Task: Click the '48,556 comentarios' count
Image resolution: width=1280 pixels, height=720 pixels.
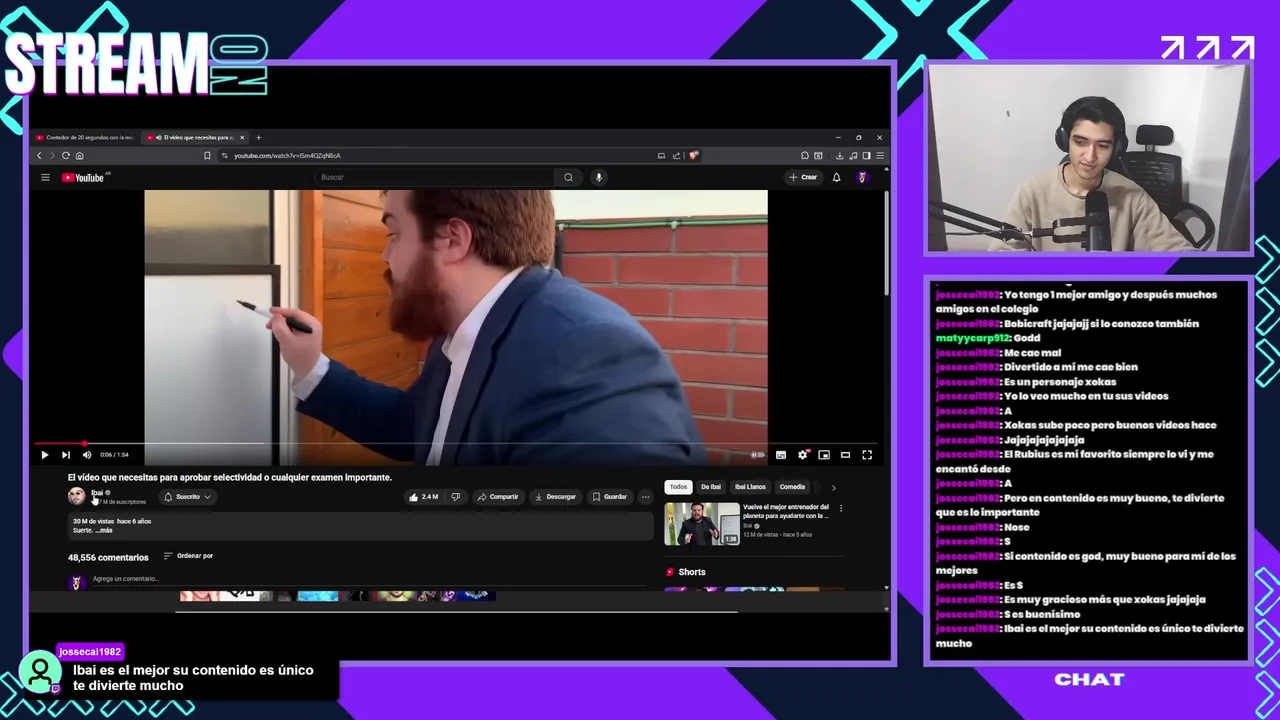Action: pyautogui.click(x=108, y=557)
